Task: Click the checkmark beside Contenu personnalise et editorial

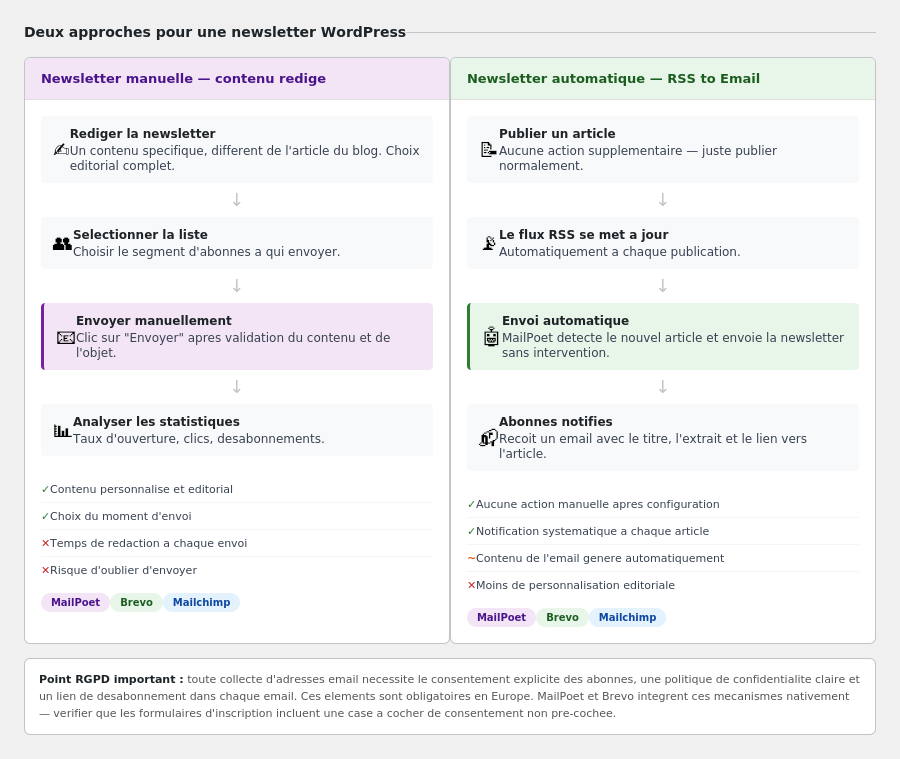Action: (x=45, y=489)
